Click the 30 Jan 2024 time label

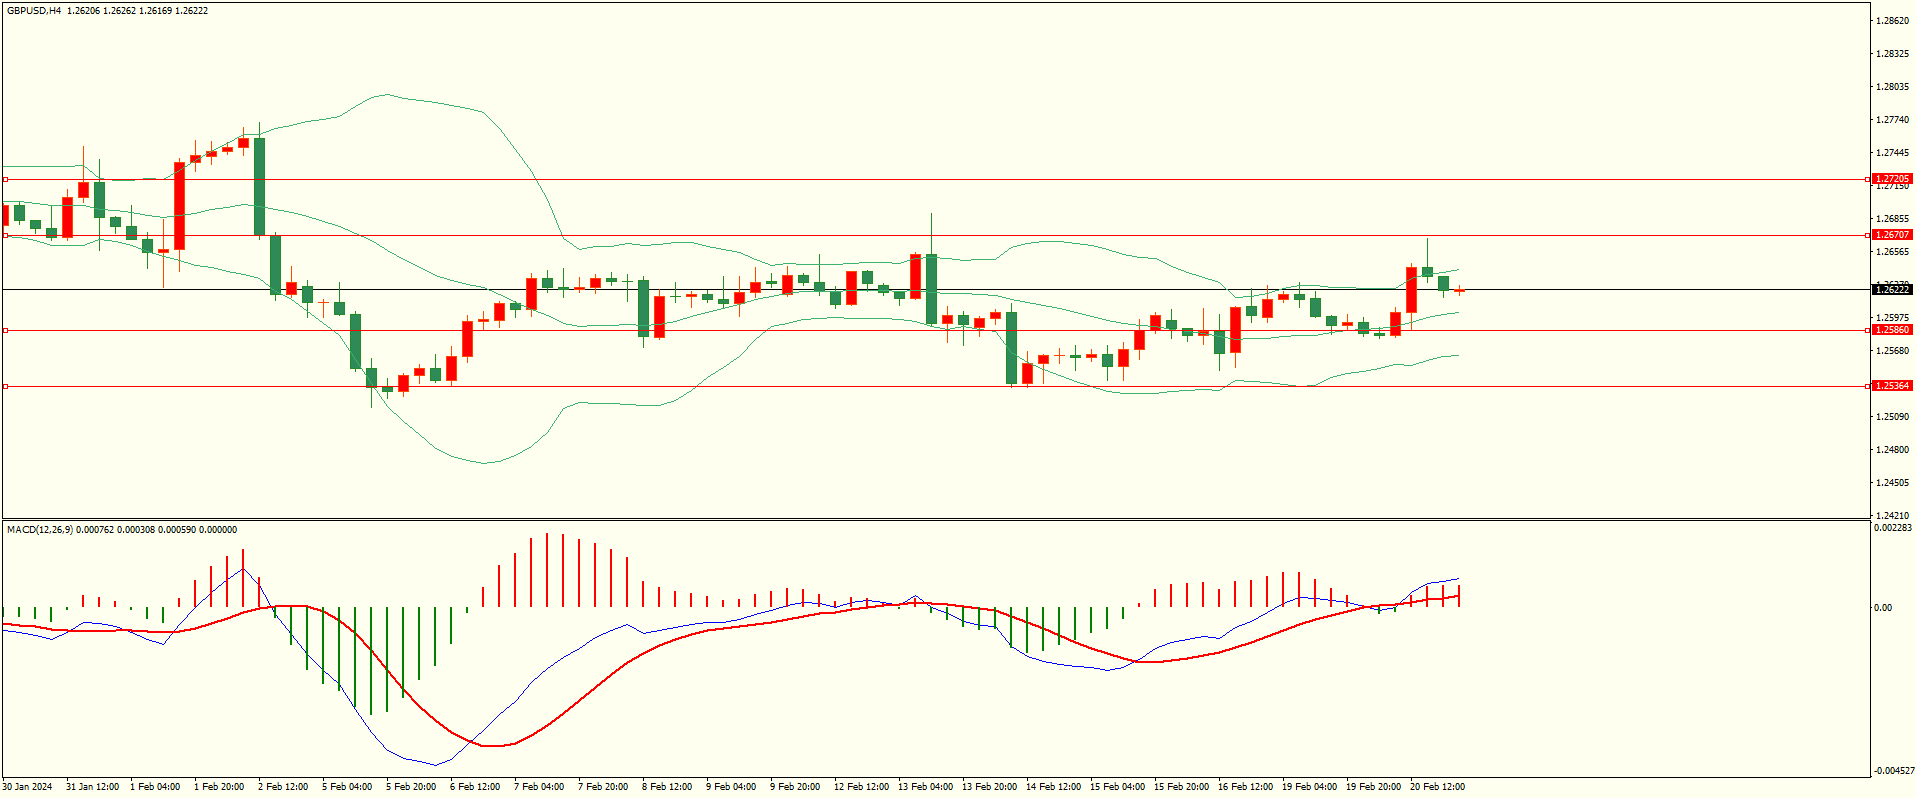27,787
